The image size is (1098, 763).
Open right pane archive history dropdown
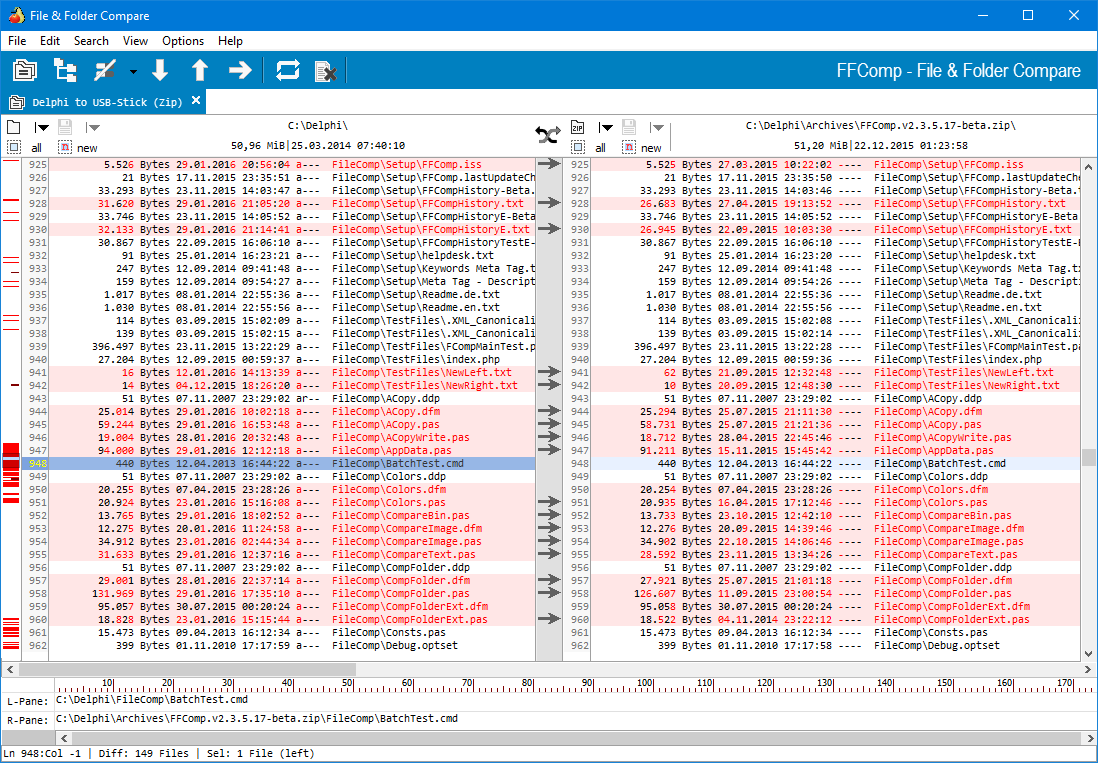pos(606,127)
